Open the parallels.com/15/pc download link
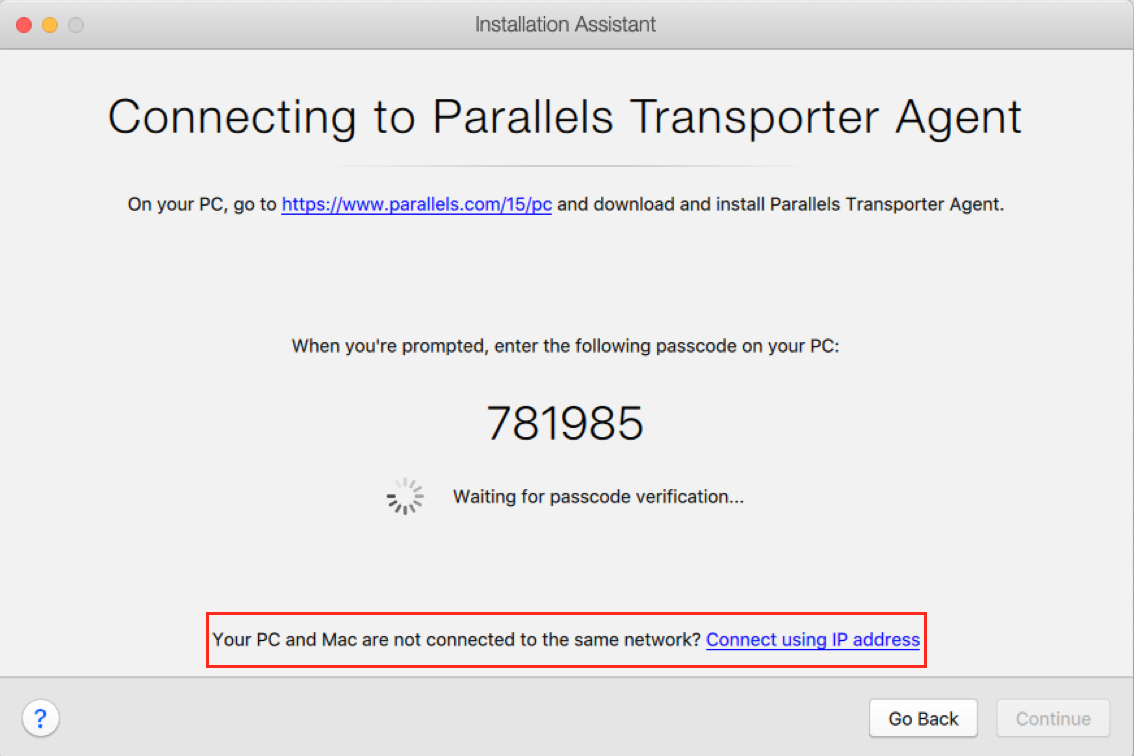Screen dimensions: 1134x756 coord(416,205)
